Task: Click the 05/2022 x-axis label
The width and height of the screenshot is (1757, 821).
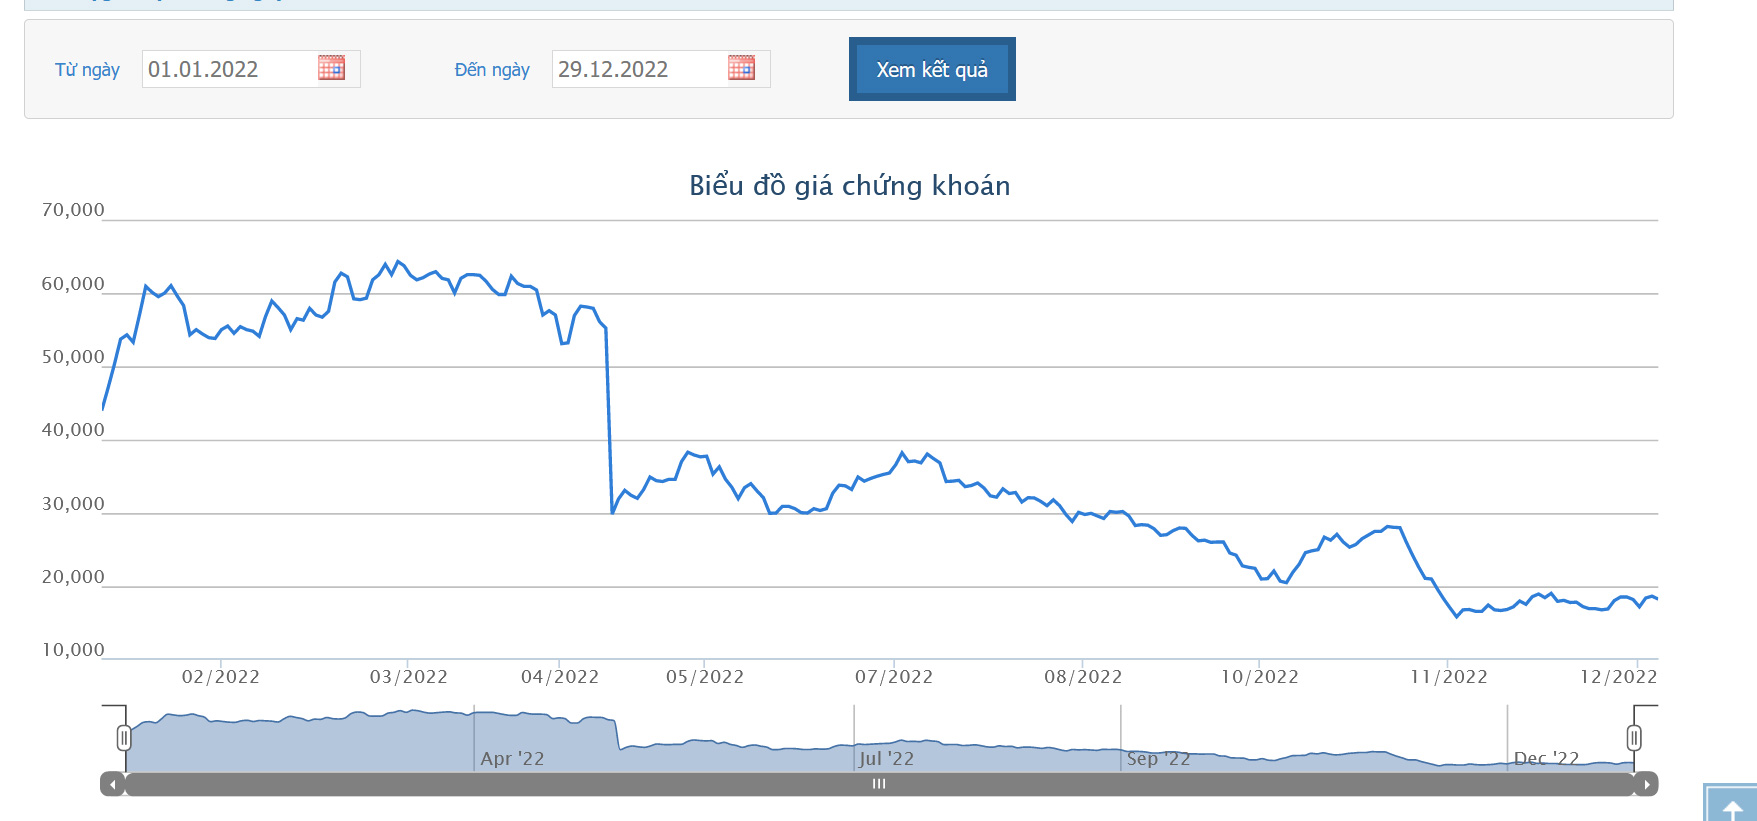Action: 705,677
